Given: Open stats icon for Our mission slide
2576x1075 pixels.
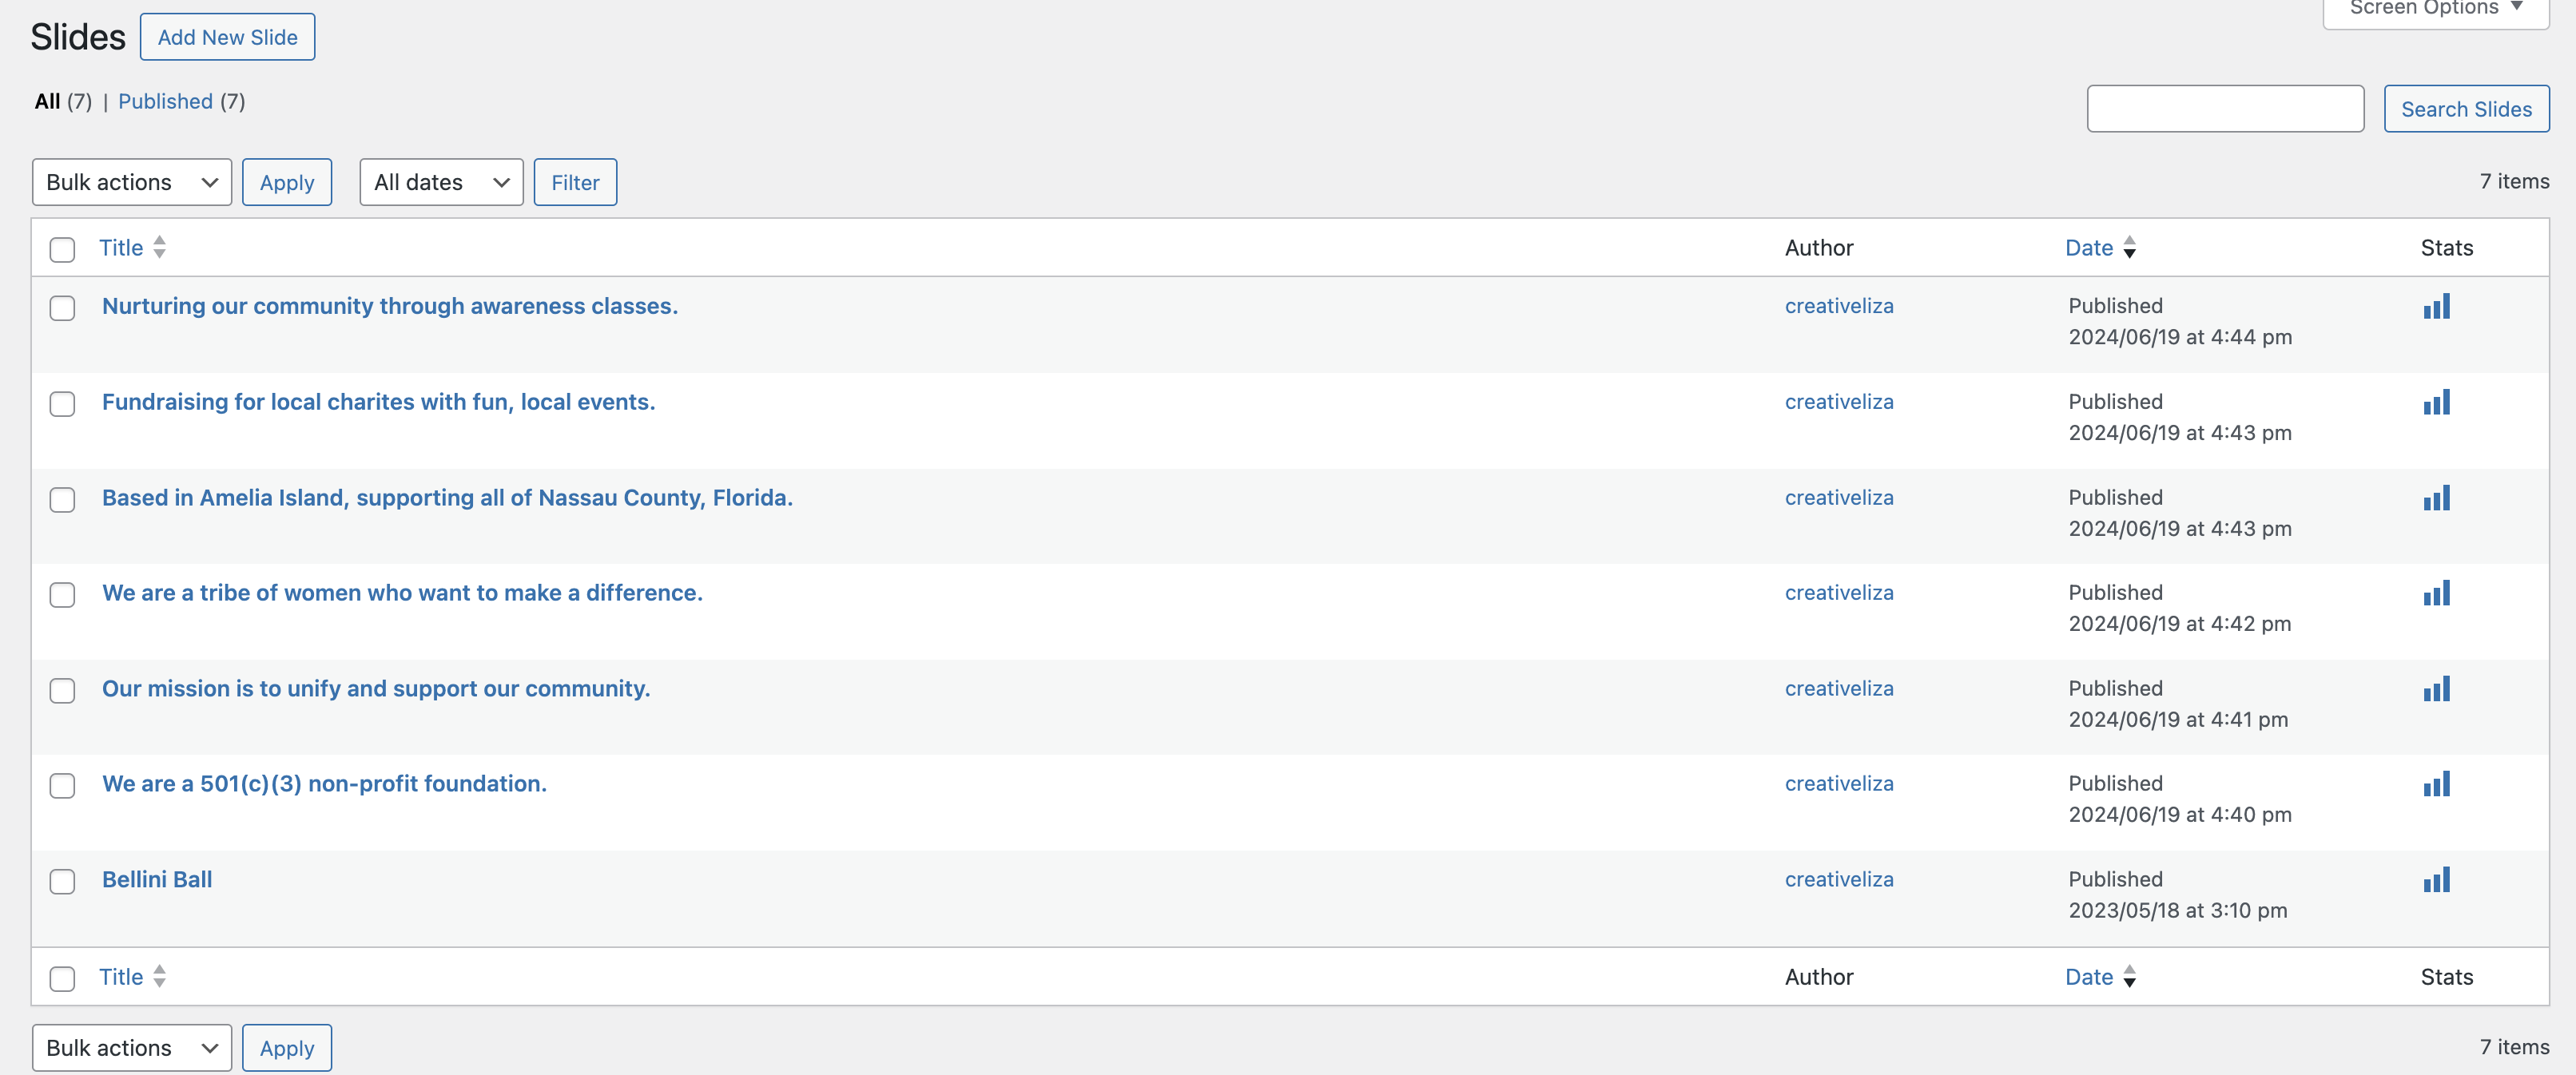Looking at the screenshot, I should point(2436,689).
